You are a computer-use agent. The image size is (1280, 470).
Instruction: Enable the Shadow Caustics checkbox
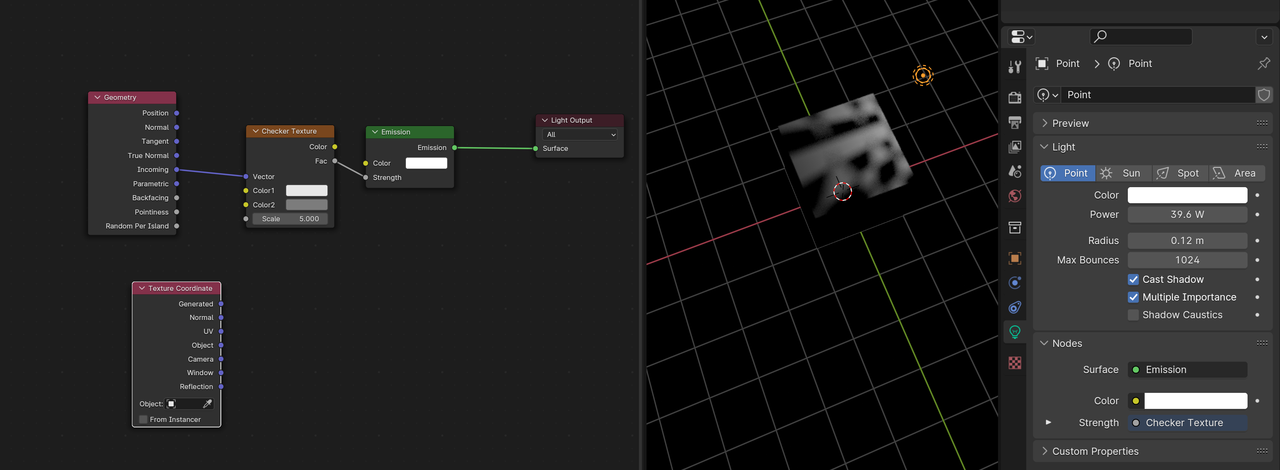point(1133,315)
